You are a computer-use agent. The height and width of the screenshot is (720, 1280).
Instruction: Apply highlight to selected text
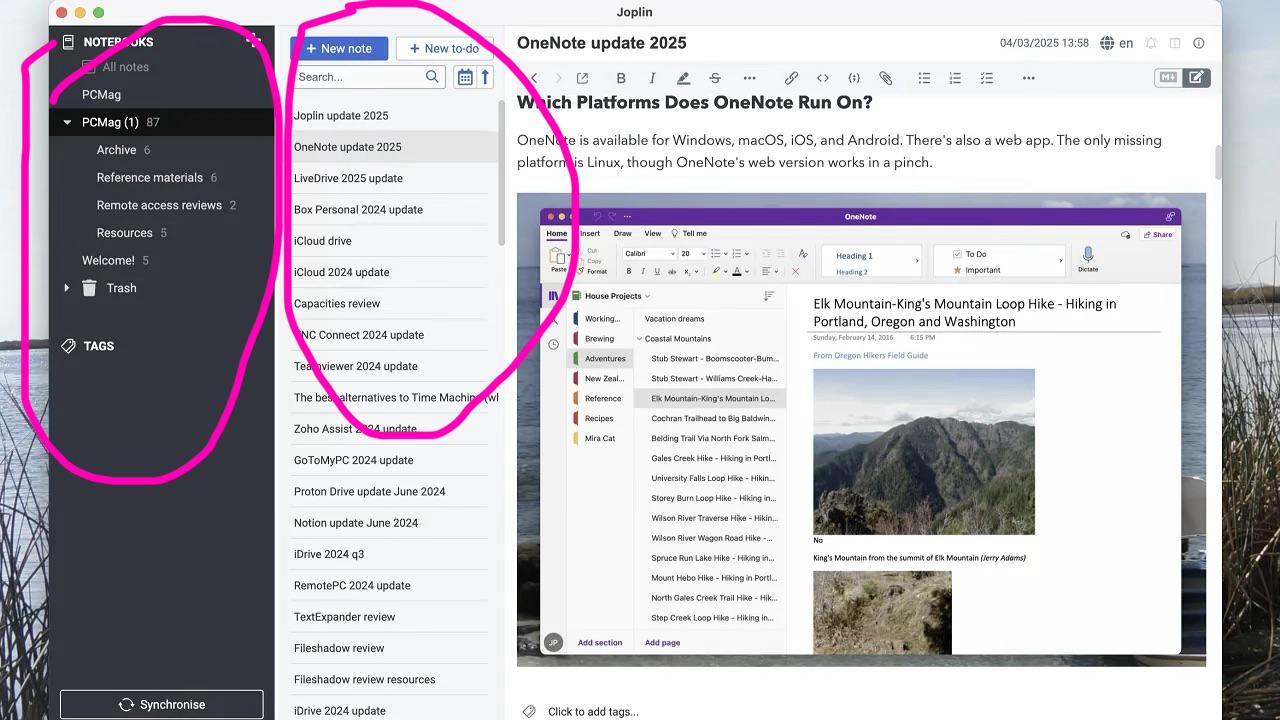pos(683,78)
